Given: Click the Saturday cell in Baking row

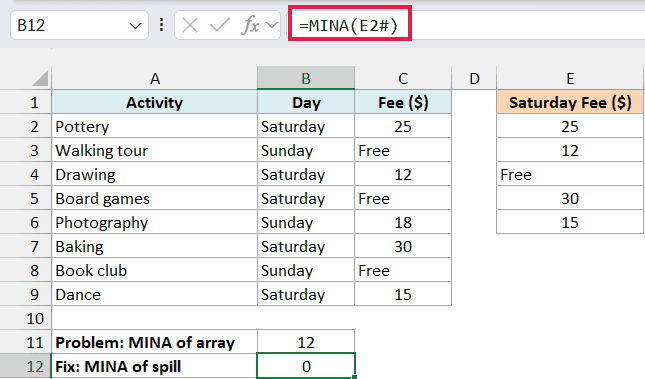Looking at the screenshot, I should tap(306, 246).
